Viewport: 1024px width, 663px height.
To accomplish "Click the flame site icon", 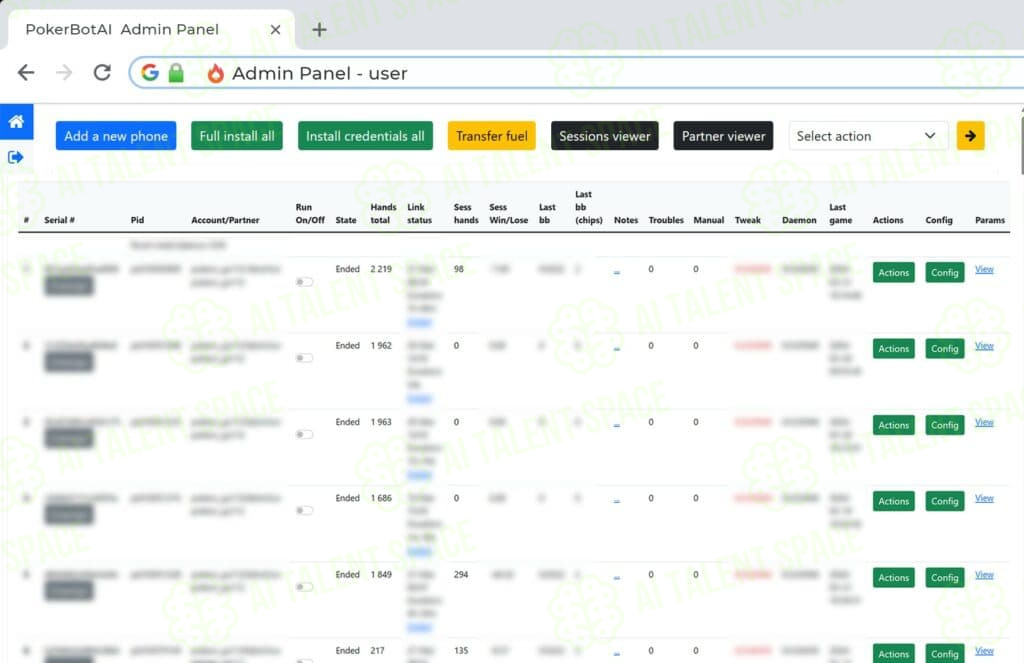I will click(215, 73).
